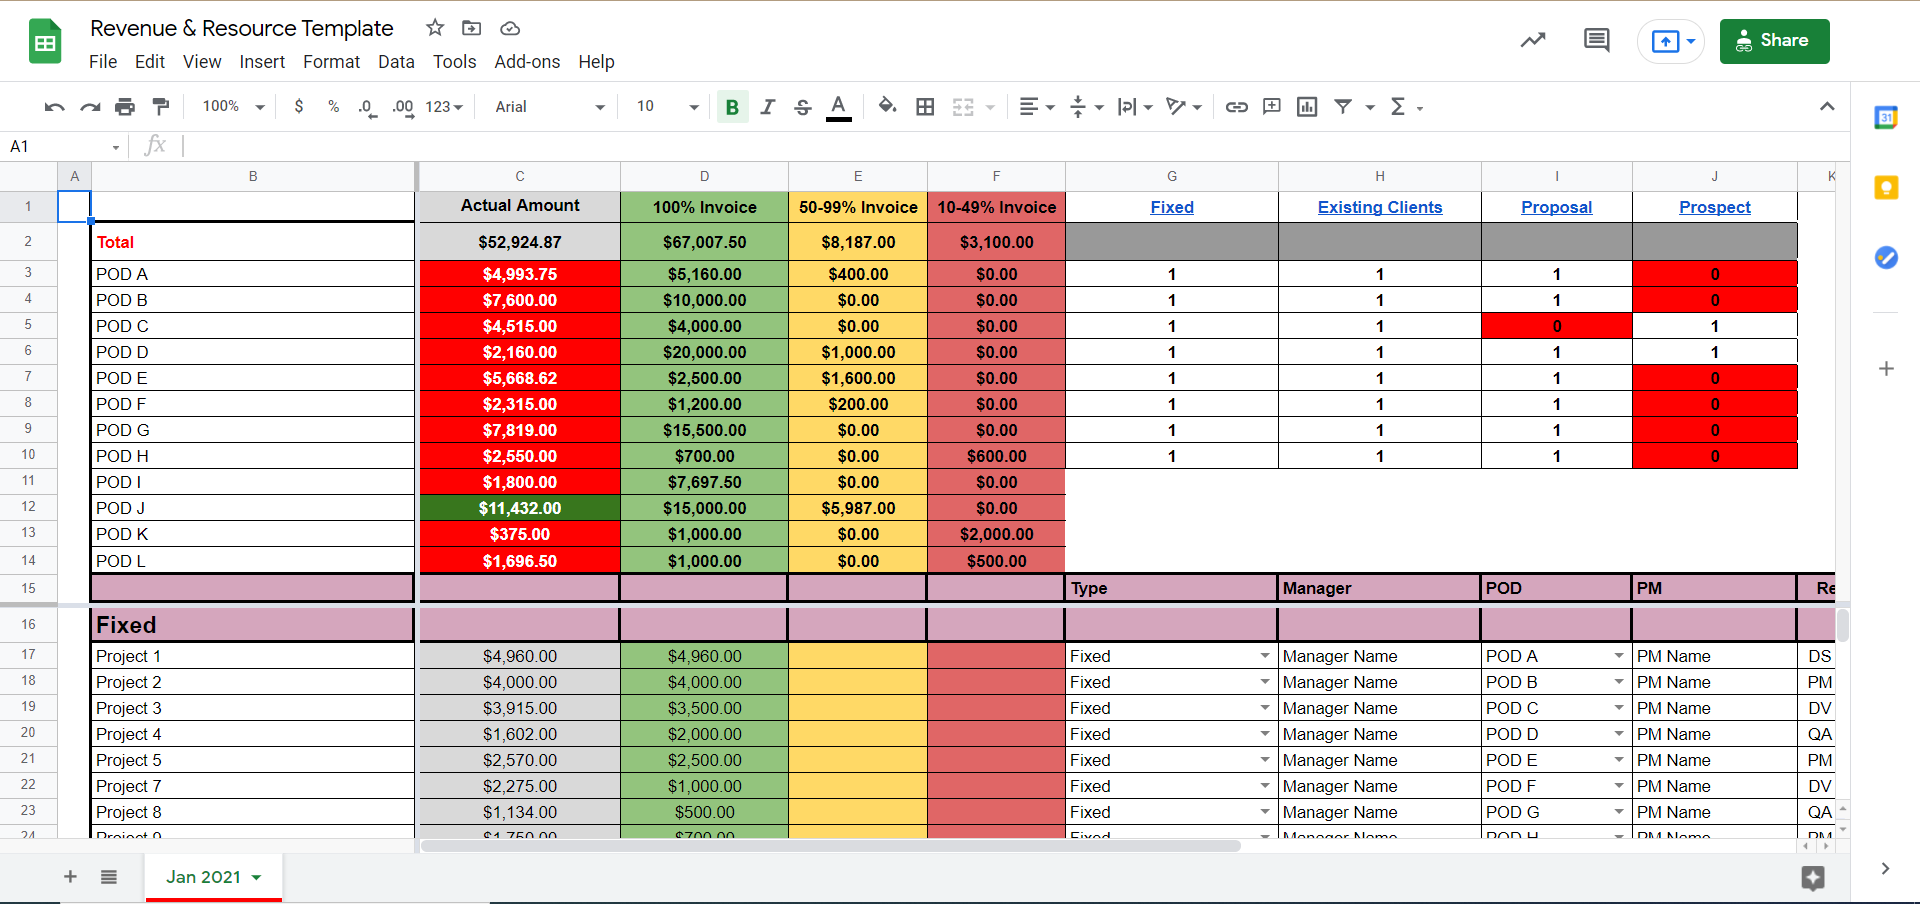Check the cloud document status icon
Image resolution: width=1920 pixels, height=904 pixels.
pyautogui.click(x=510, y=28)
